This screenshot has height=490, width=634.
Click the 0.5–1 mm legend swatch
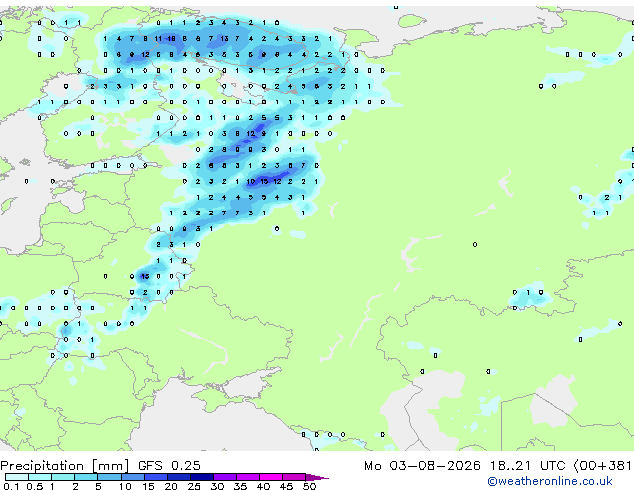tap(40, 477)
